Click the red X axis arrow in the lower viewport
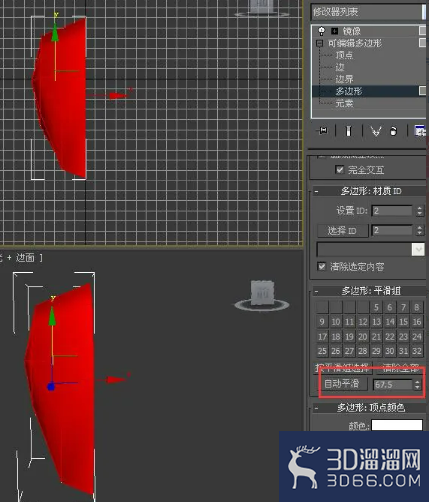 115,380
